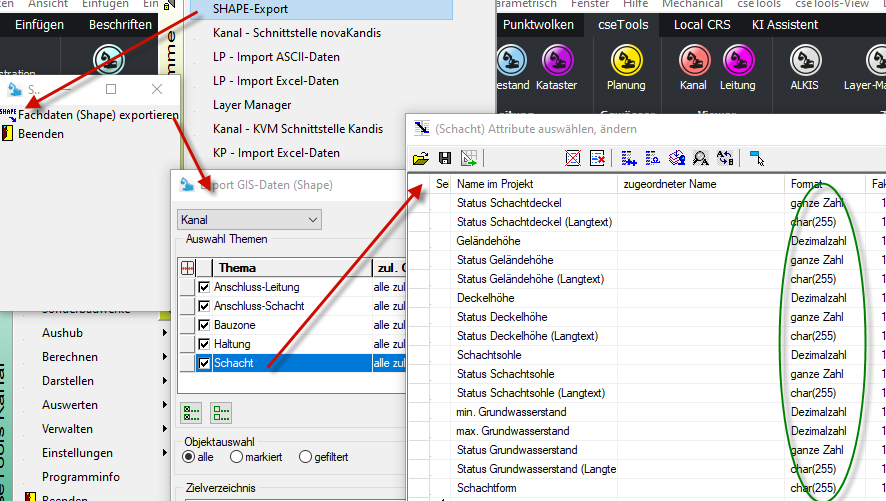The image size is (886, 501).
Task: Uncheck the Anschluss-Leitung theme checkbox
Action: pos(204,287)
